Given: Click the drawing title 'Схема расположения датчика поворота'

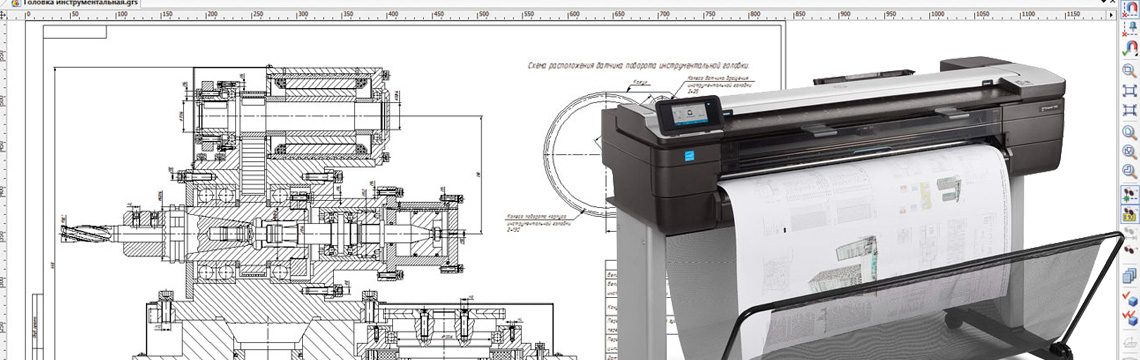Looking at the screenshot, I should click(x=594, y=66).
